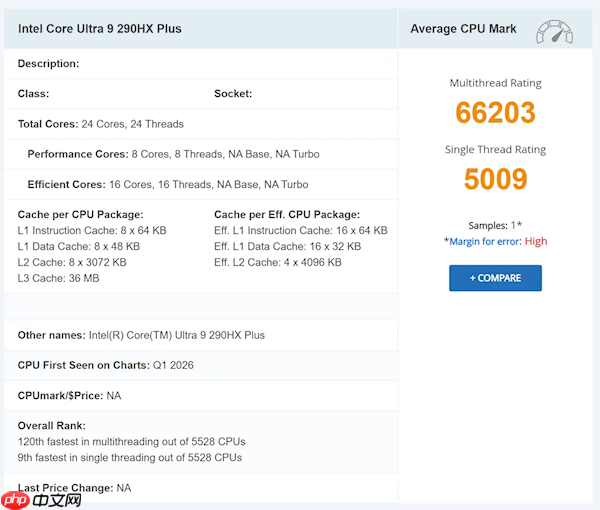Select the Intel Core Ultra 9 290HX Plus heading
600x510 pixels.
(99, 29)
